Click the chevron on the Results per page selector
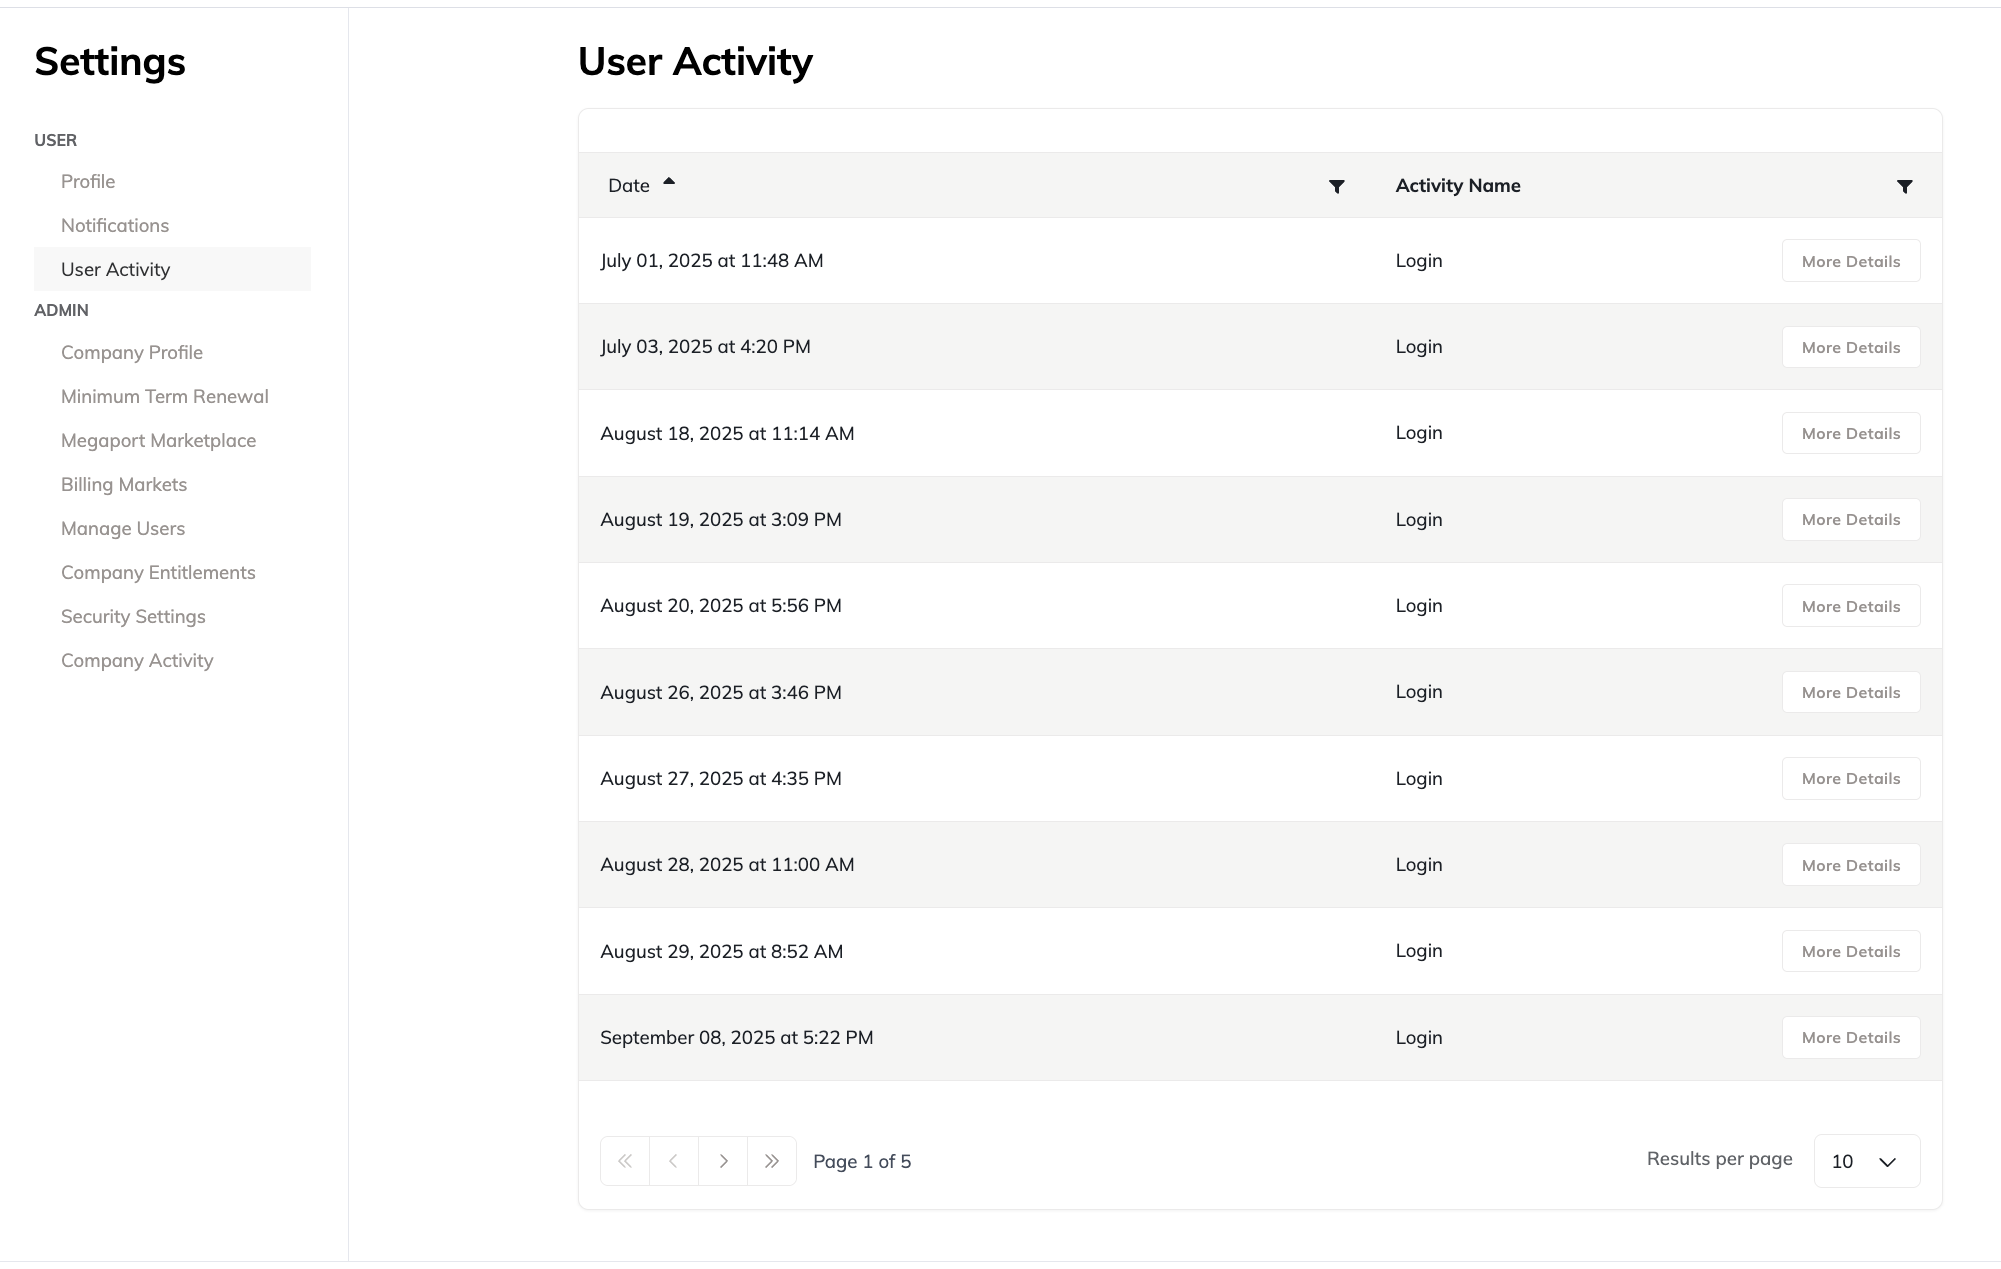This screenshot has width=2001, height=1269. coord(1886,1162)
